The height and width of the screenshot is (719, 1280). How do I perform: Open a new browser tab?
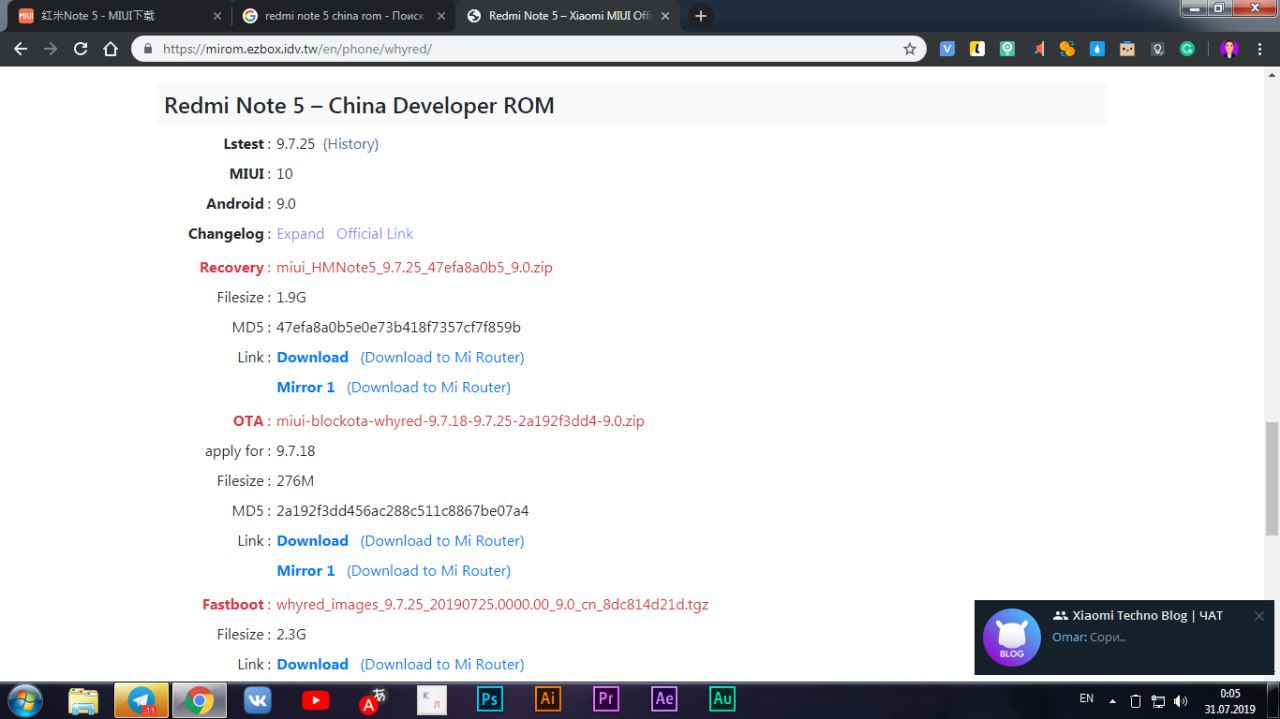[701, 16]
